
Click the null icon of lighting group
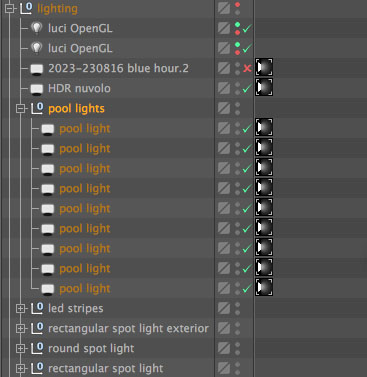26,8
